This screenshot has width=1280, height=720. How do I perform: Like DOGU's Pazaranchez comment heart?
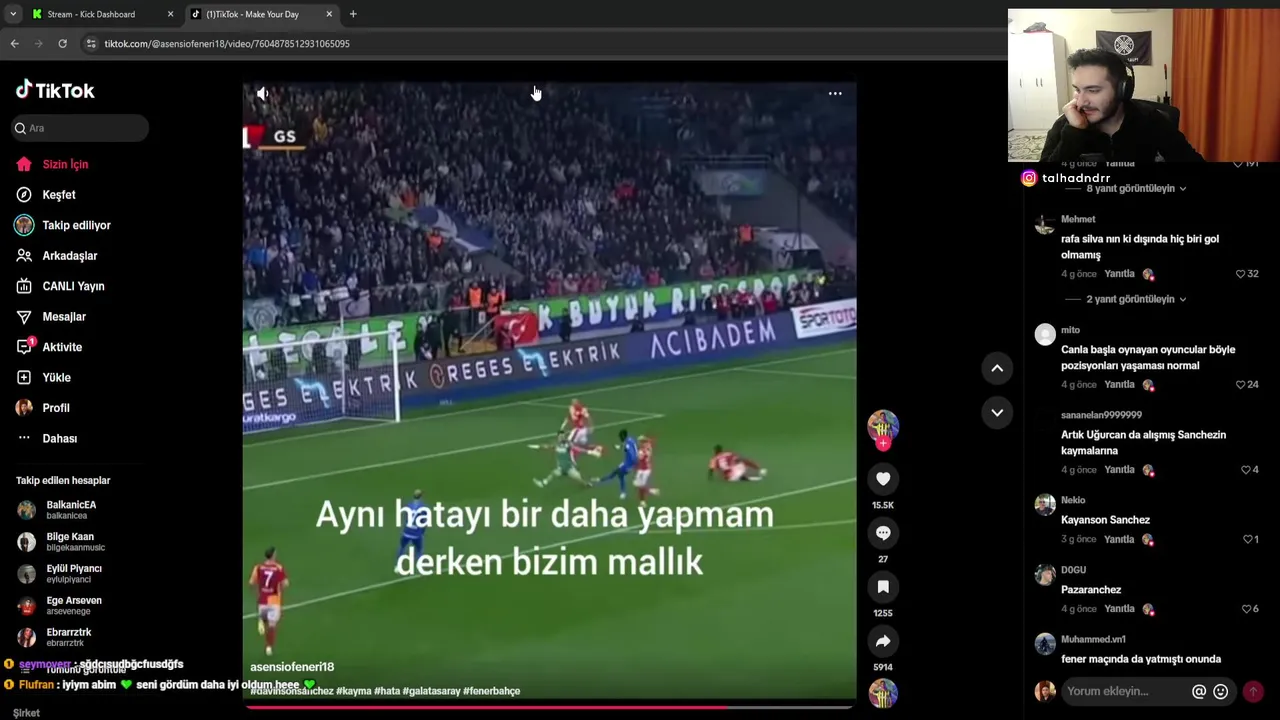point(1245,609)
